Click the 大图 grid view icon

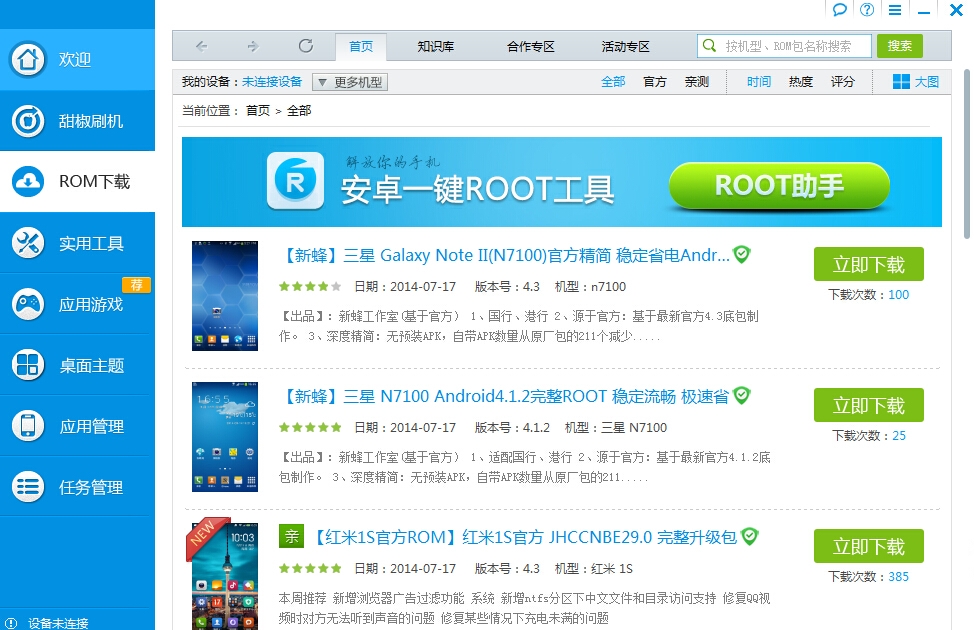coord(901,81)
